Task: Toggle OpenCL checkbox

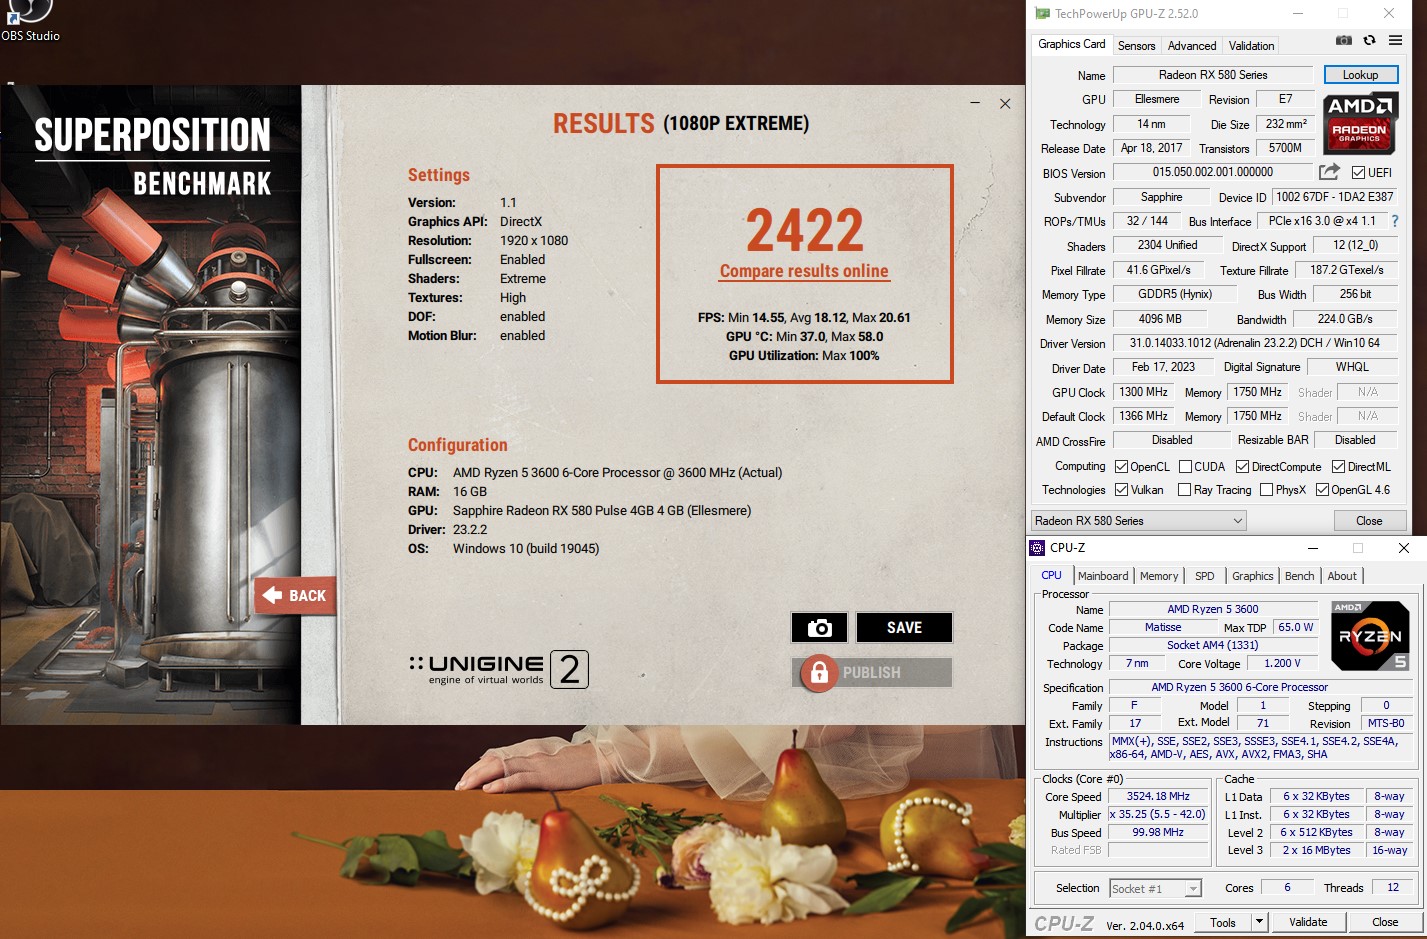Action: pos(1121,467)
